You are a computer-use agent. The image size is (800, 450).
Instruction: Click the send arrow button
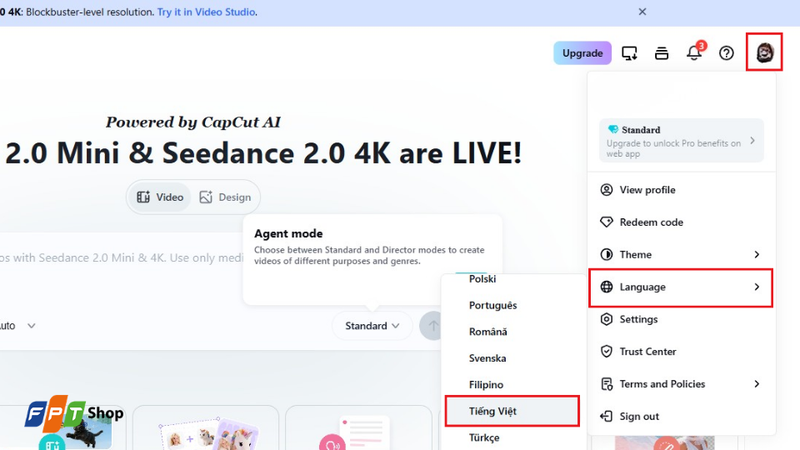click(x=432, y=326)
